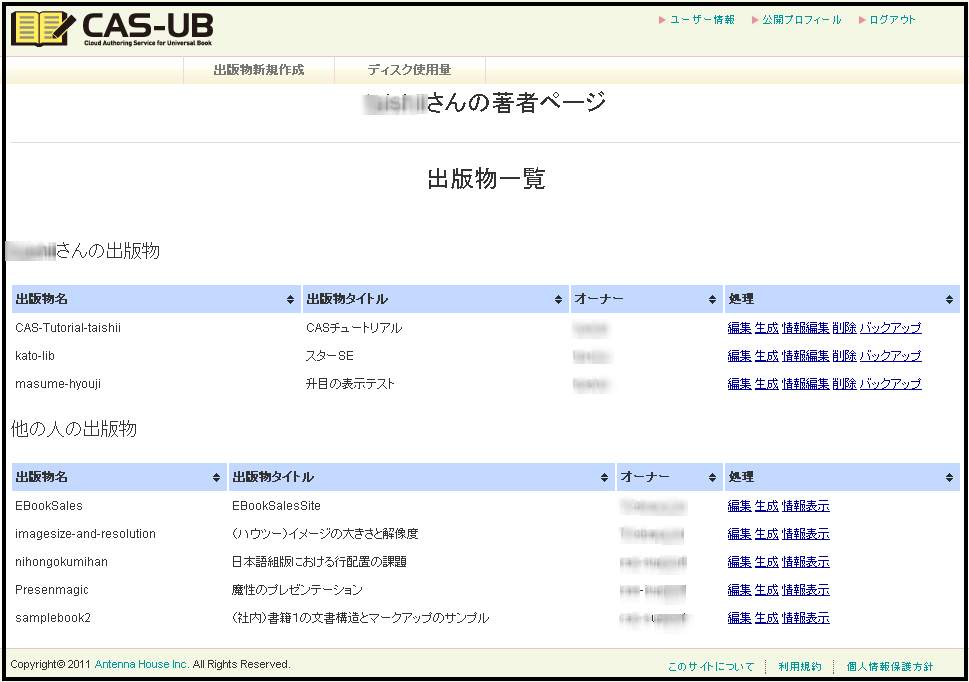Open 利用規約 in the footer
This screenshot has height=682, width=969.
click(x=800, y=664)
